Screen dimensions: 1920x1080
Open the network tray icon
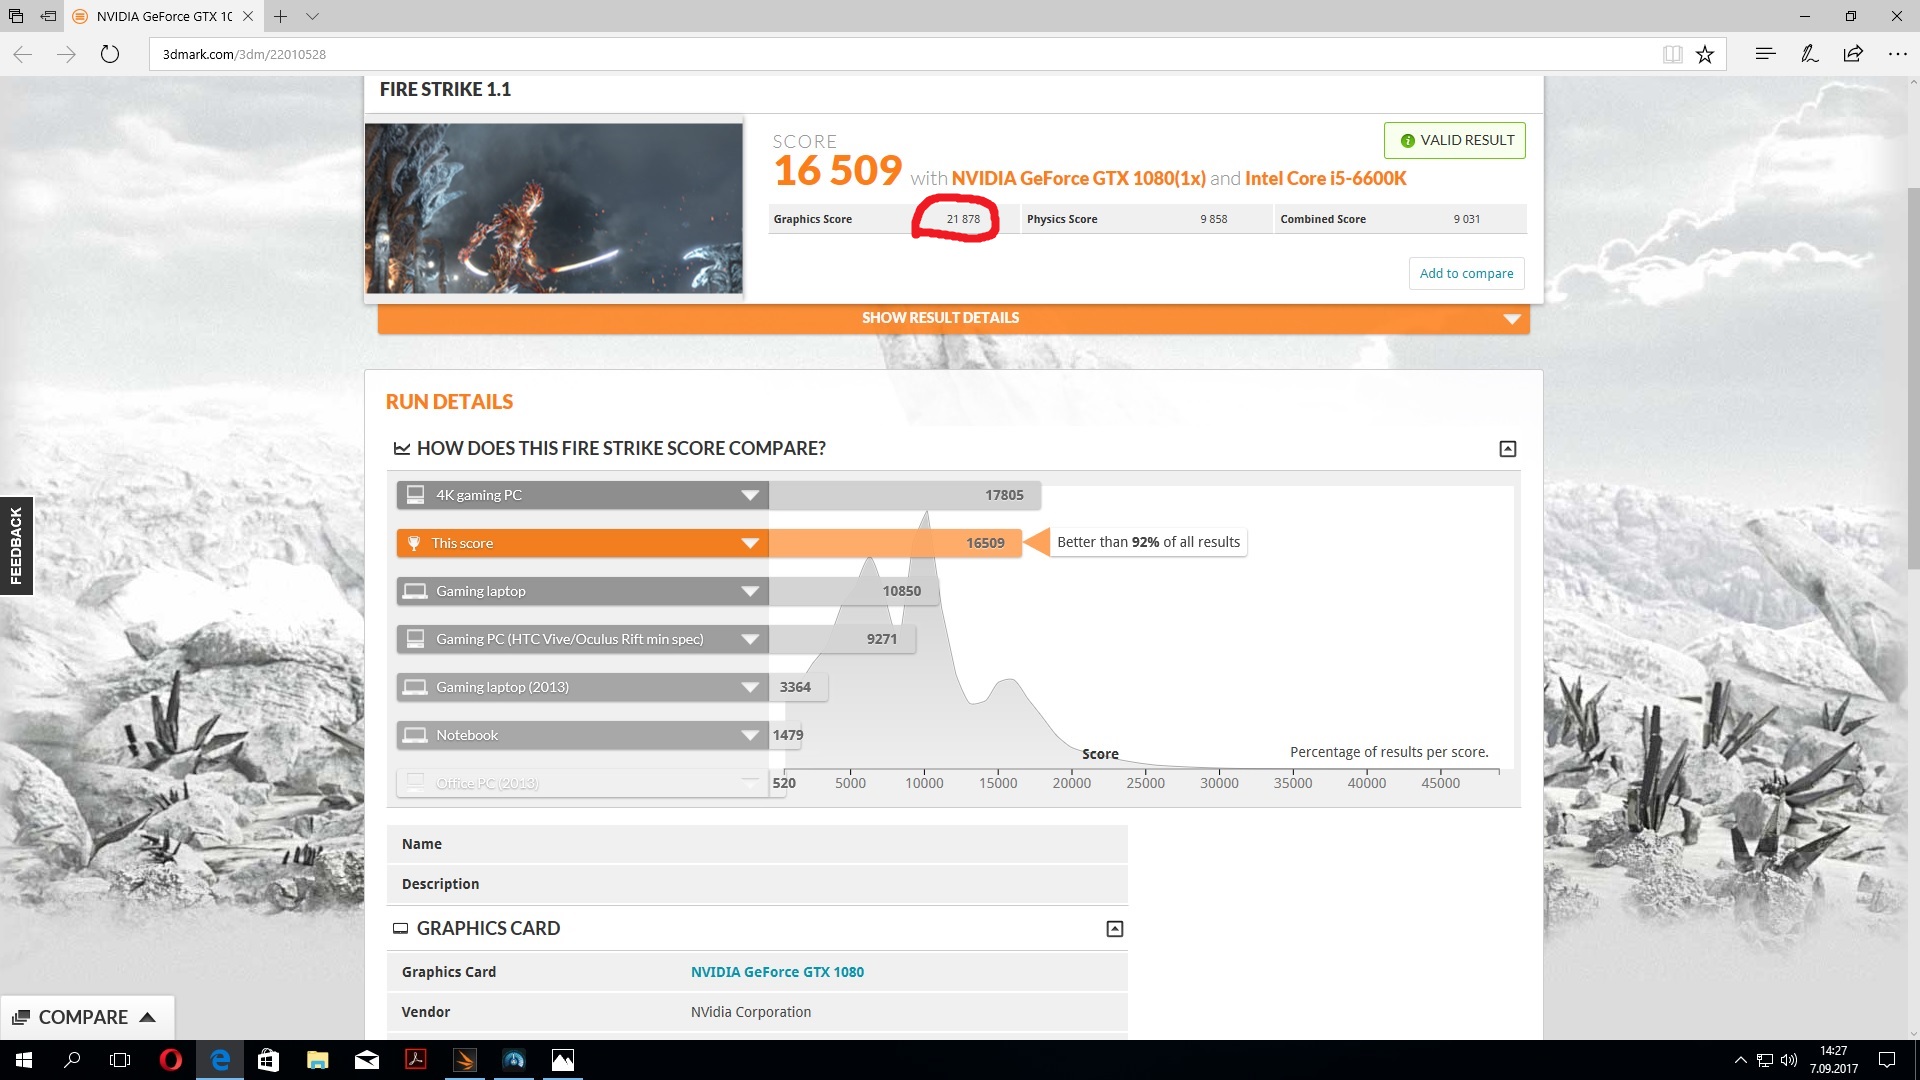[1765, 1060]
